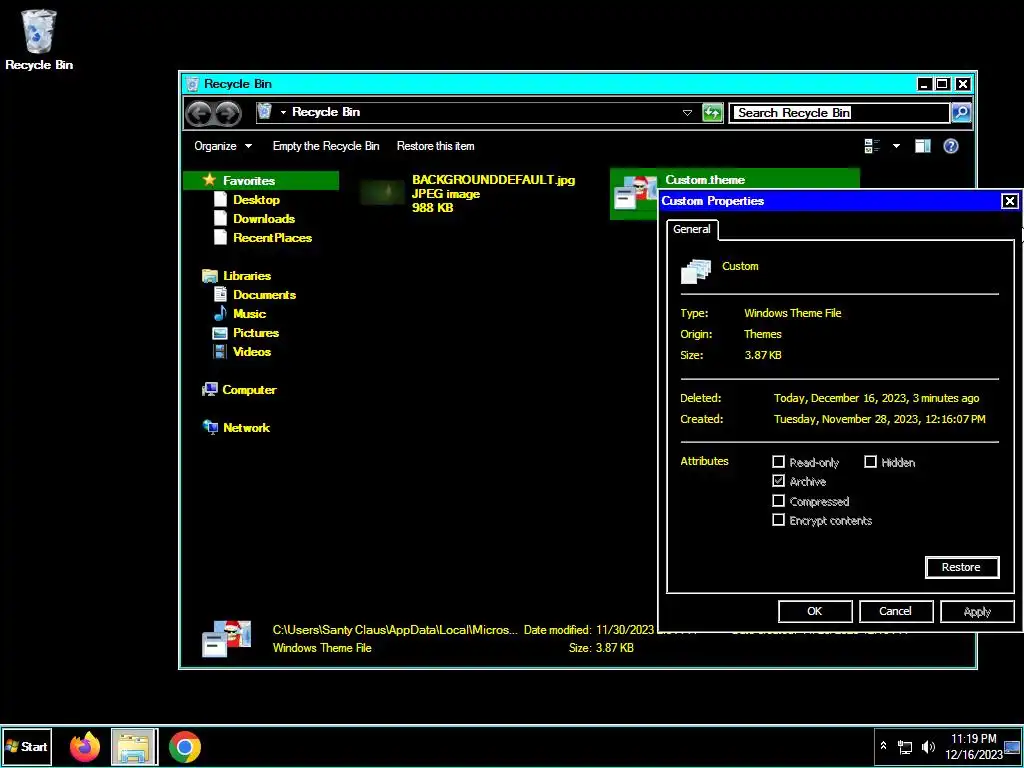Viewport: 1024px width, 768px height.
Task: Open File Explorer taskbar button
Action: point(135,747)
